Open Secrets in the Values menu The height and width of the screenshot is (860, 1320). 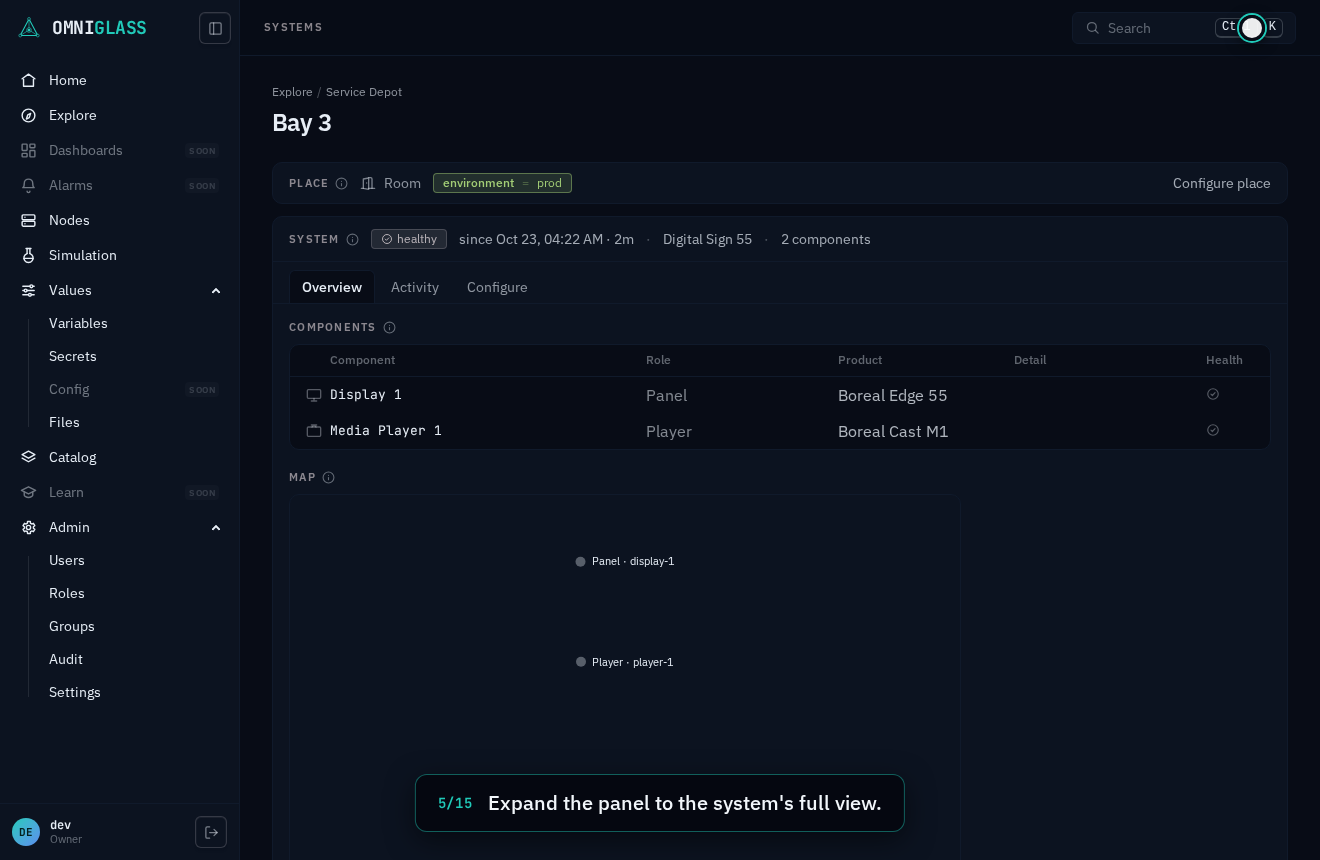click(x=73, y=356)
